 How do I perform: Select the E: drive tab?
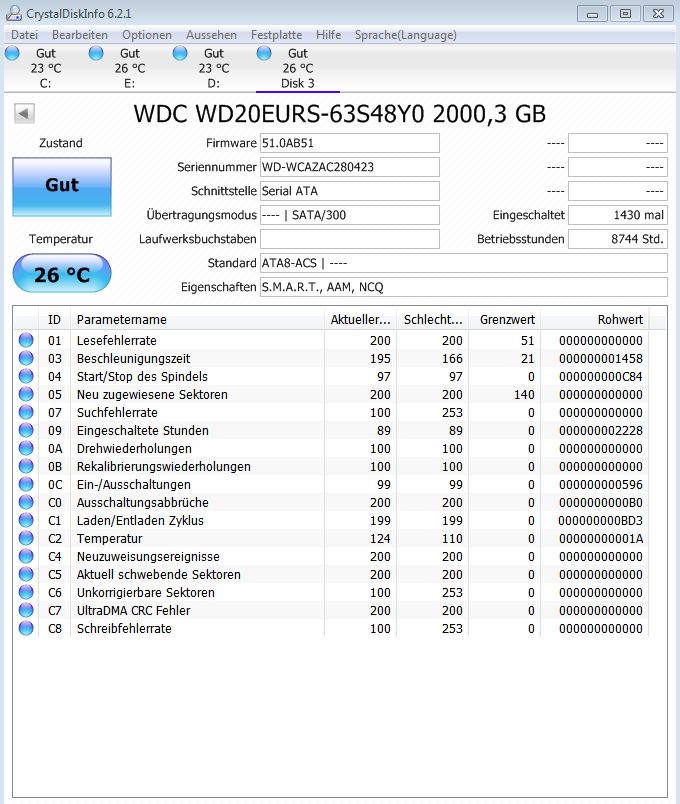pos(129,68)
